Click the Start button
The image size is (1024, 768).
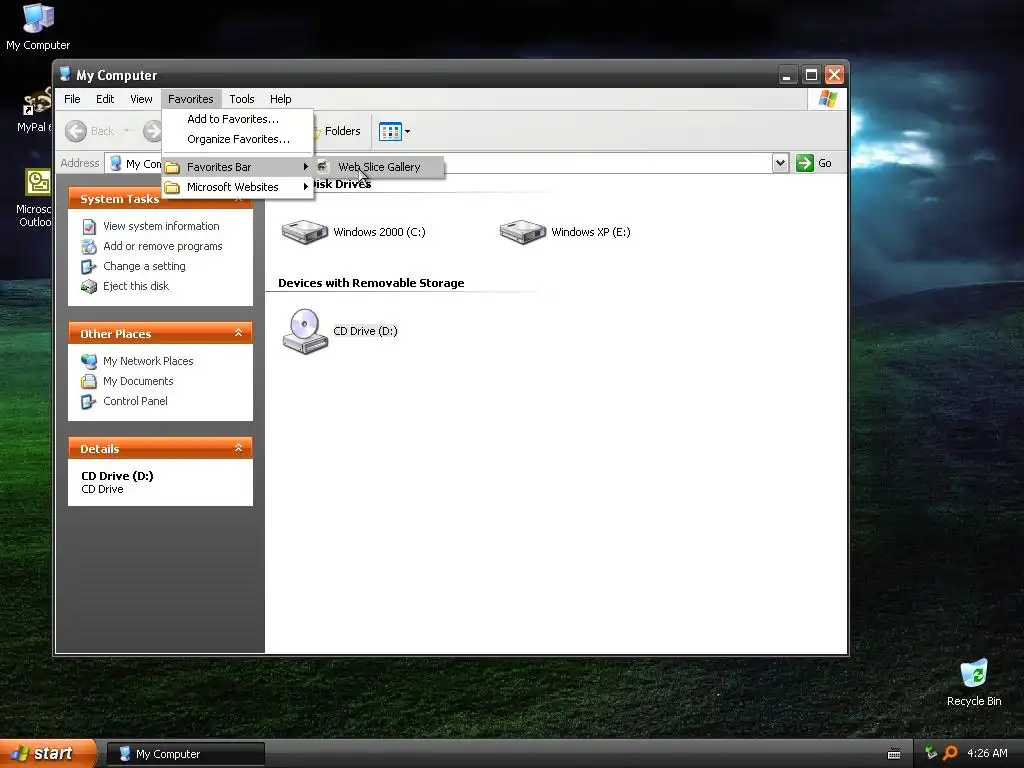pos(48,754)
